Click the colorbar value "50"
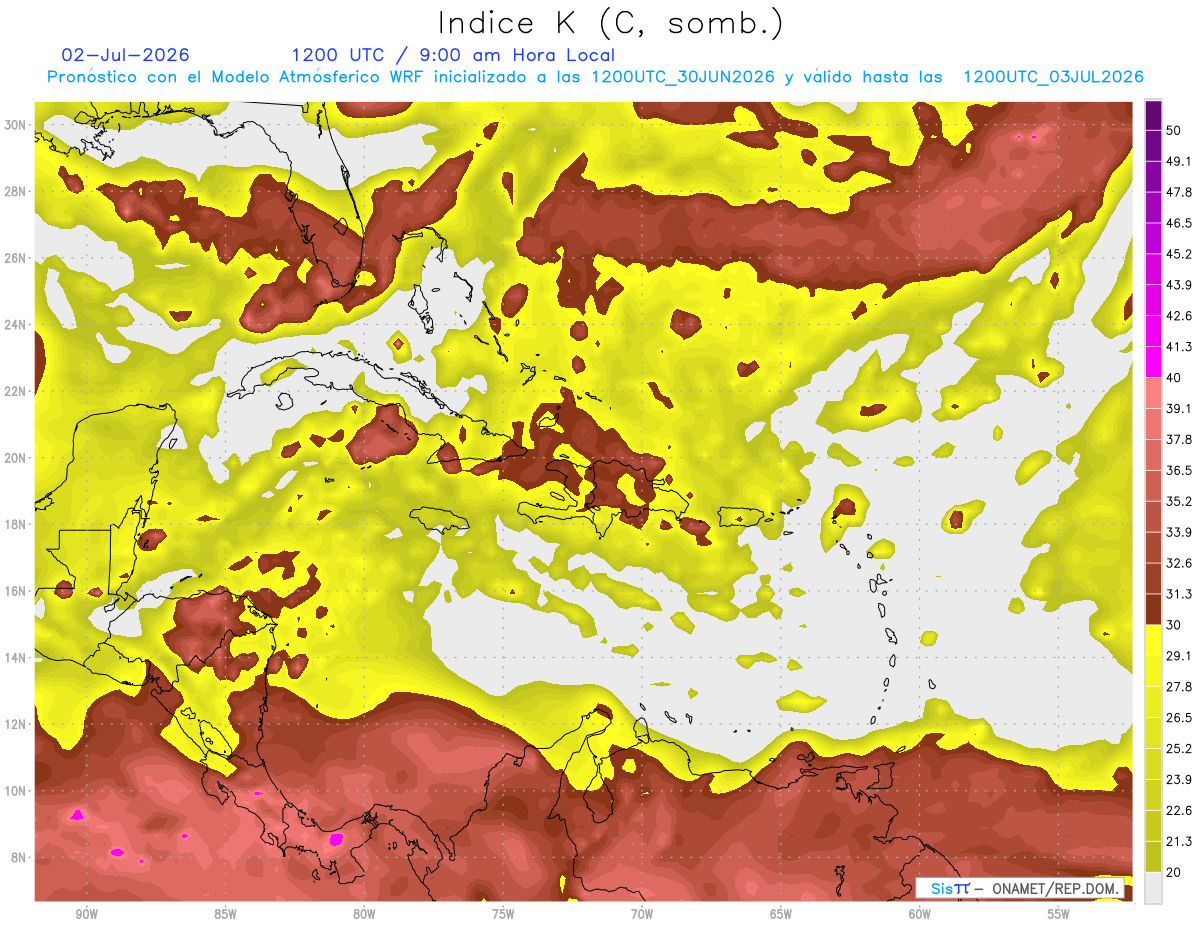 point(1175,130)
